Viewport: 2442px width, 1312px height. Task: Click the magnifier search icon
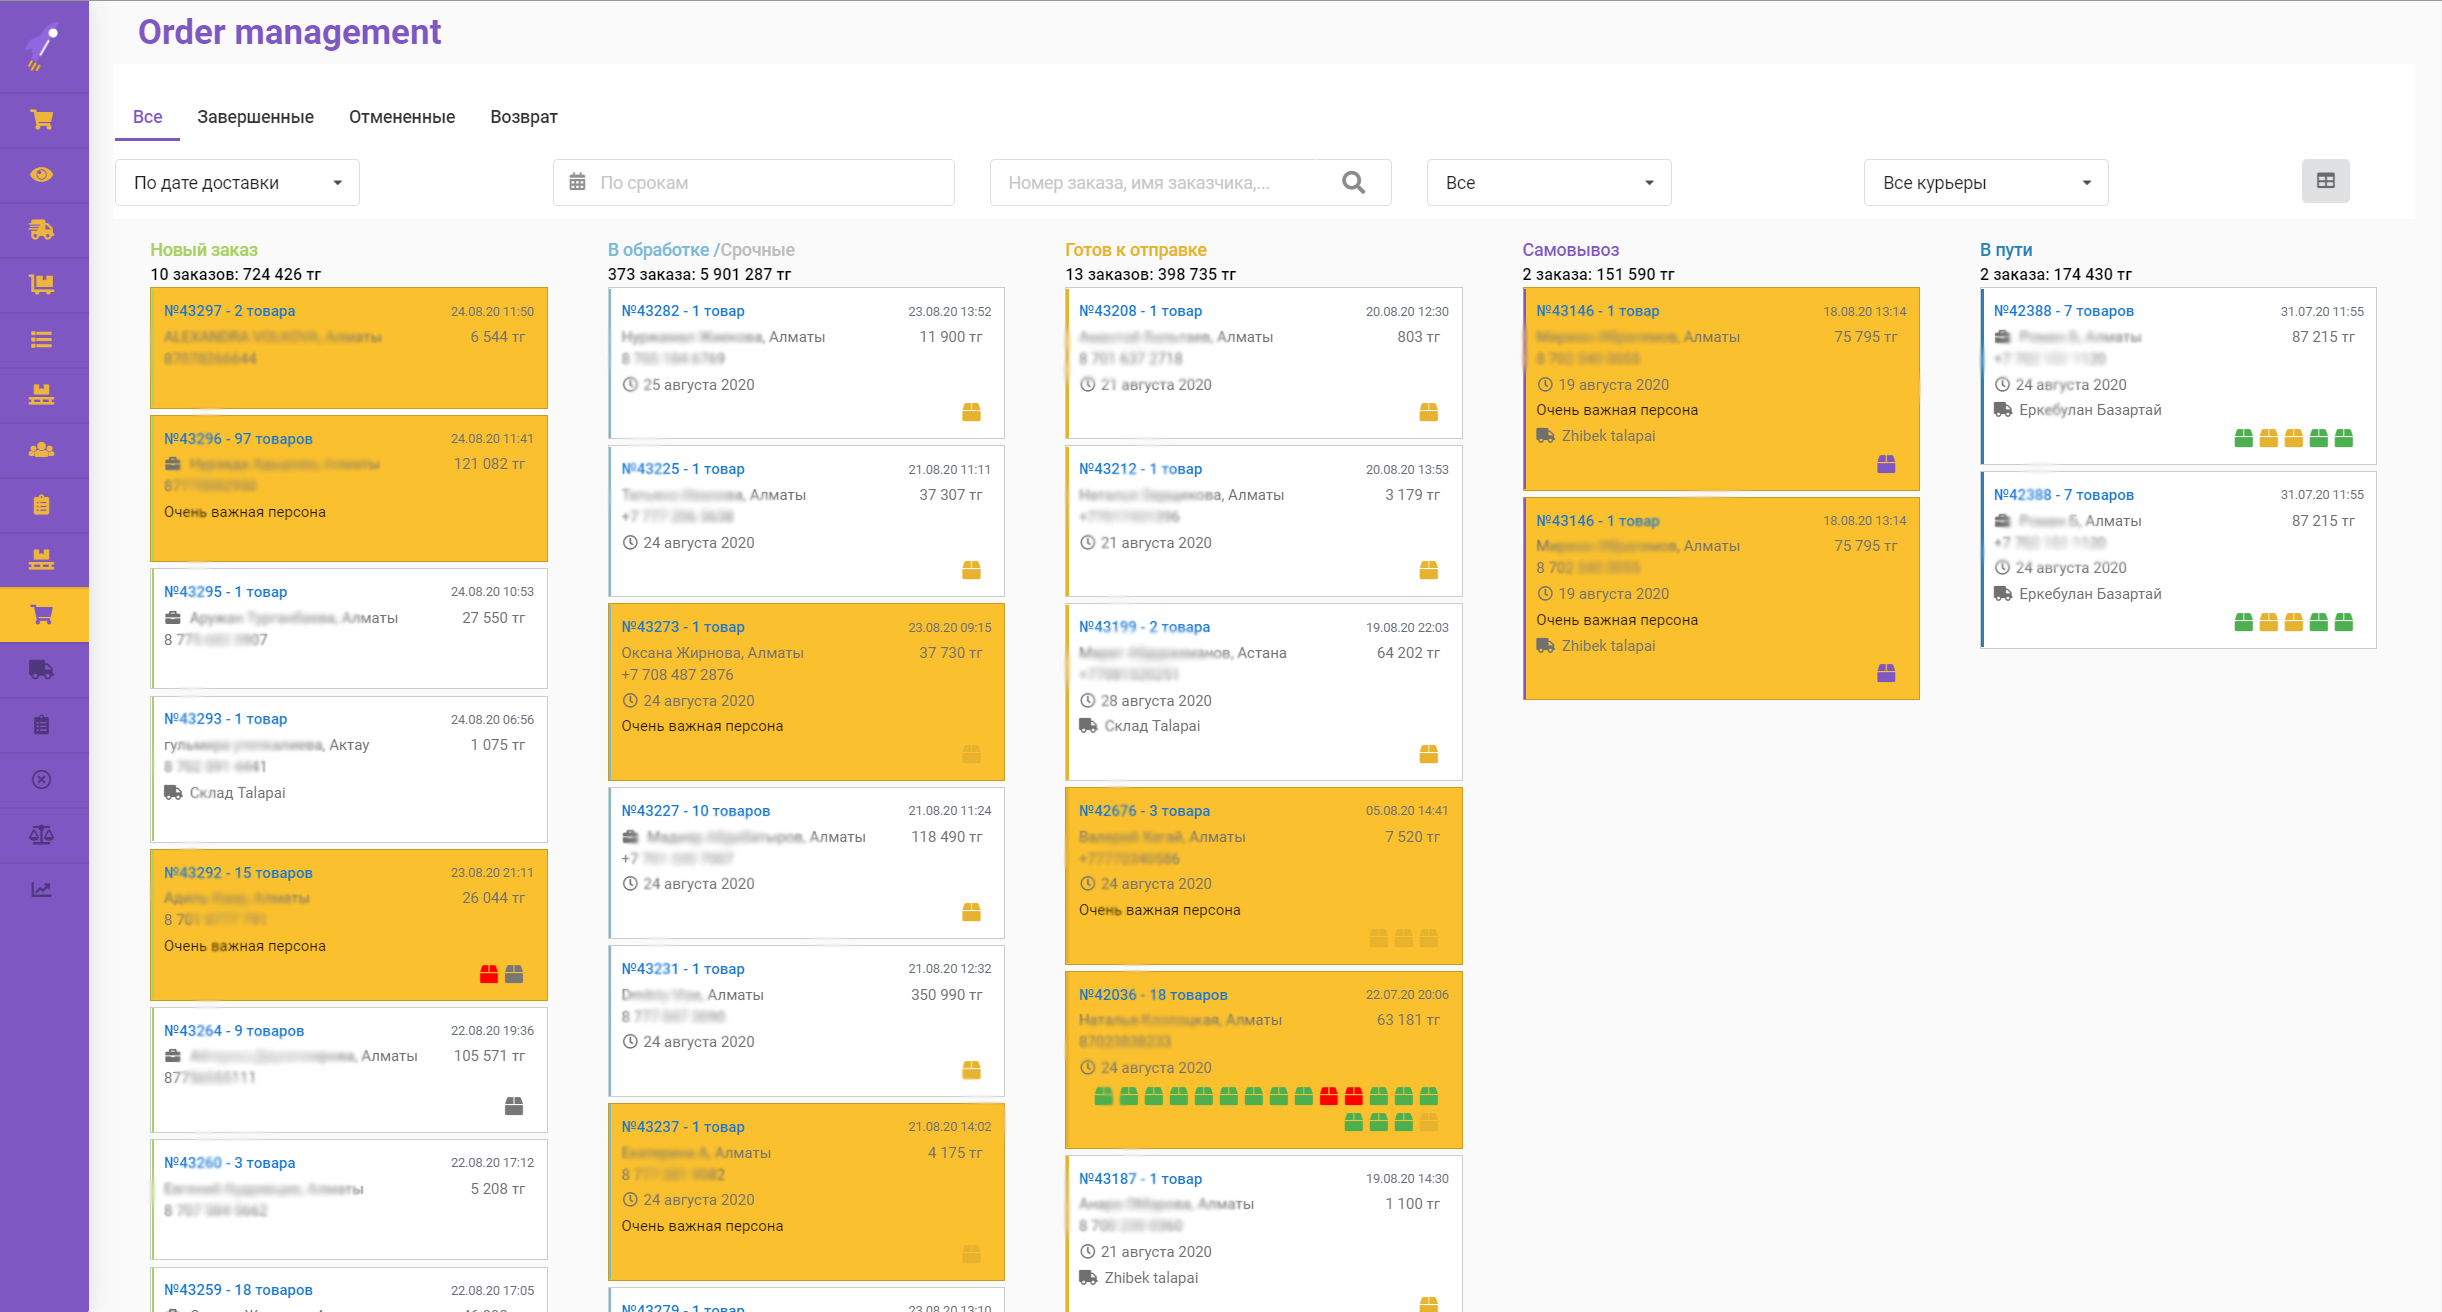1354,183
